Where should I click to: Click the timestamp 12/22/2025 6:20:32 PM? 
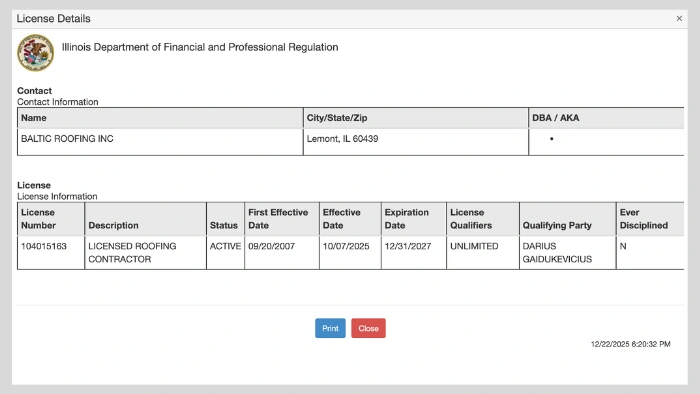click(630, 344)
